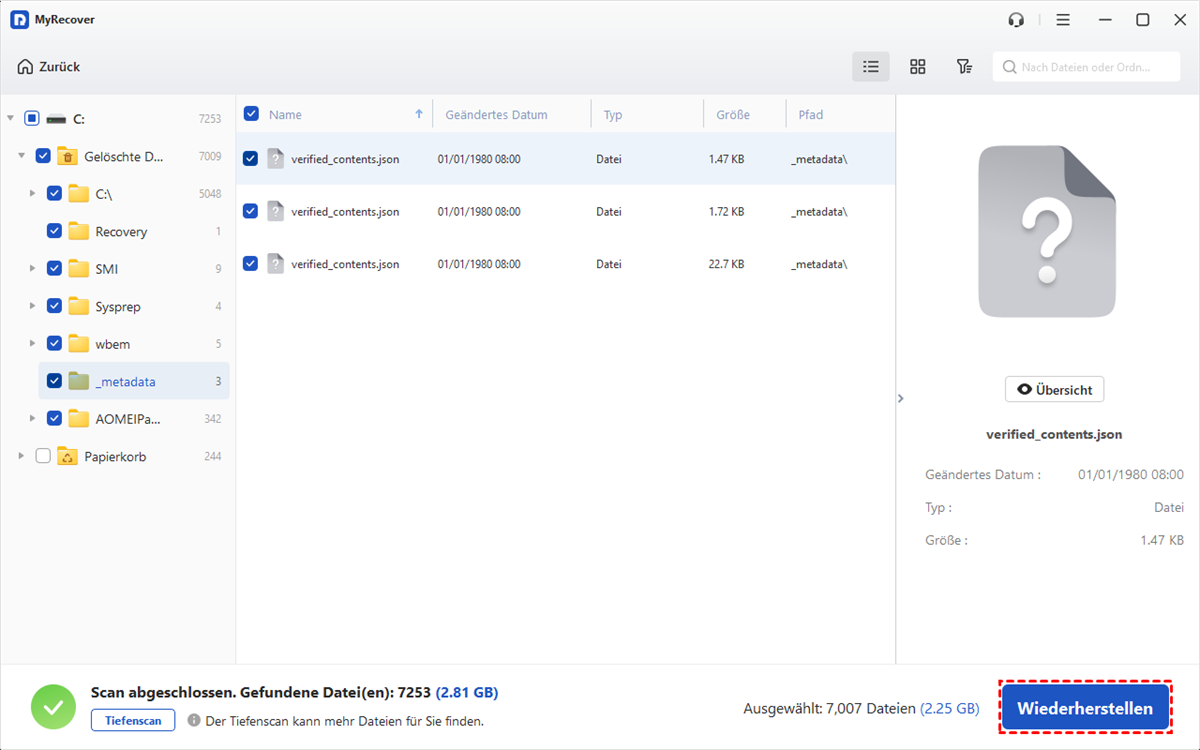Click the Gelöschte Dateien trash folder icon
The width and height of the screenshot is (1200, 750).
67,156
